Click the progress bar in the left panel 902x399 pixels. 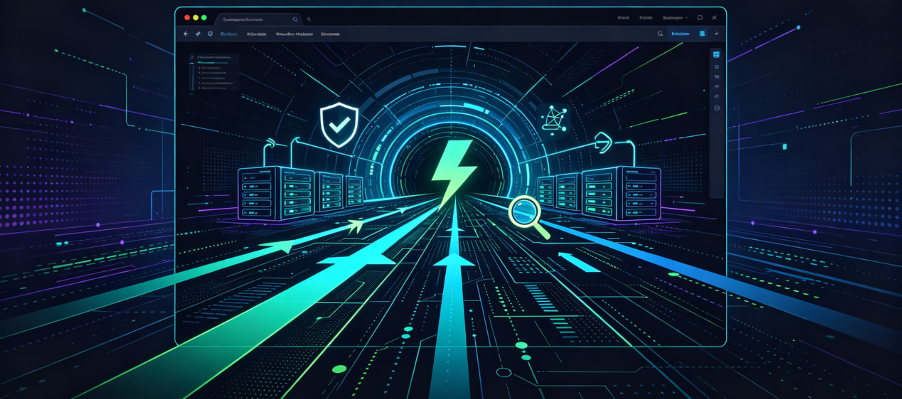[214, 62]
